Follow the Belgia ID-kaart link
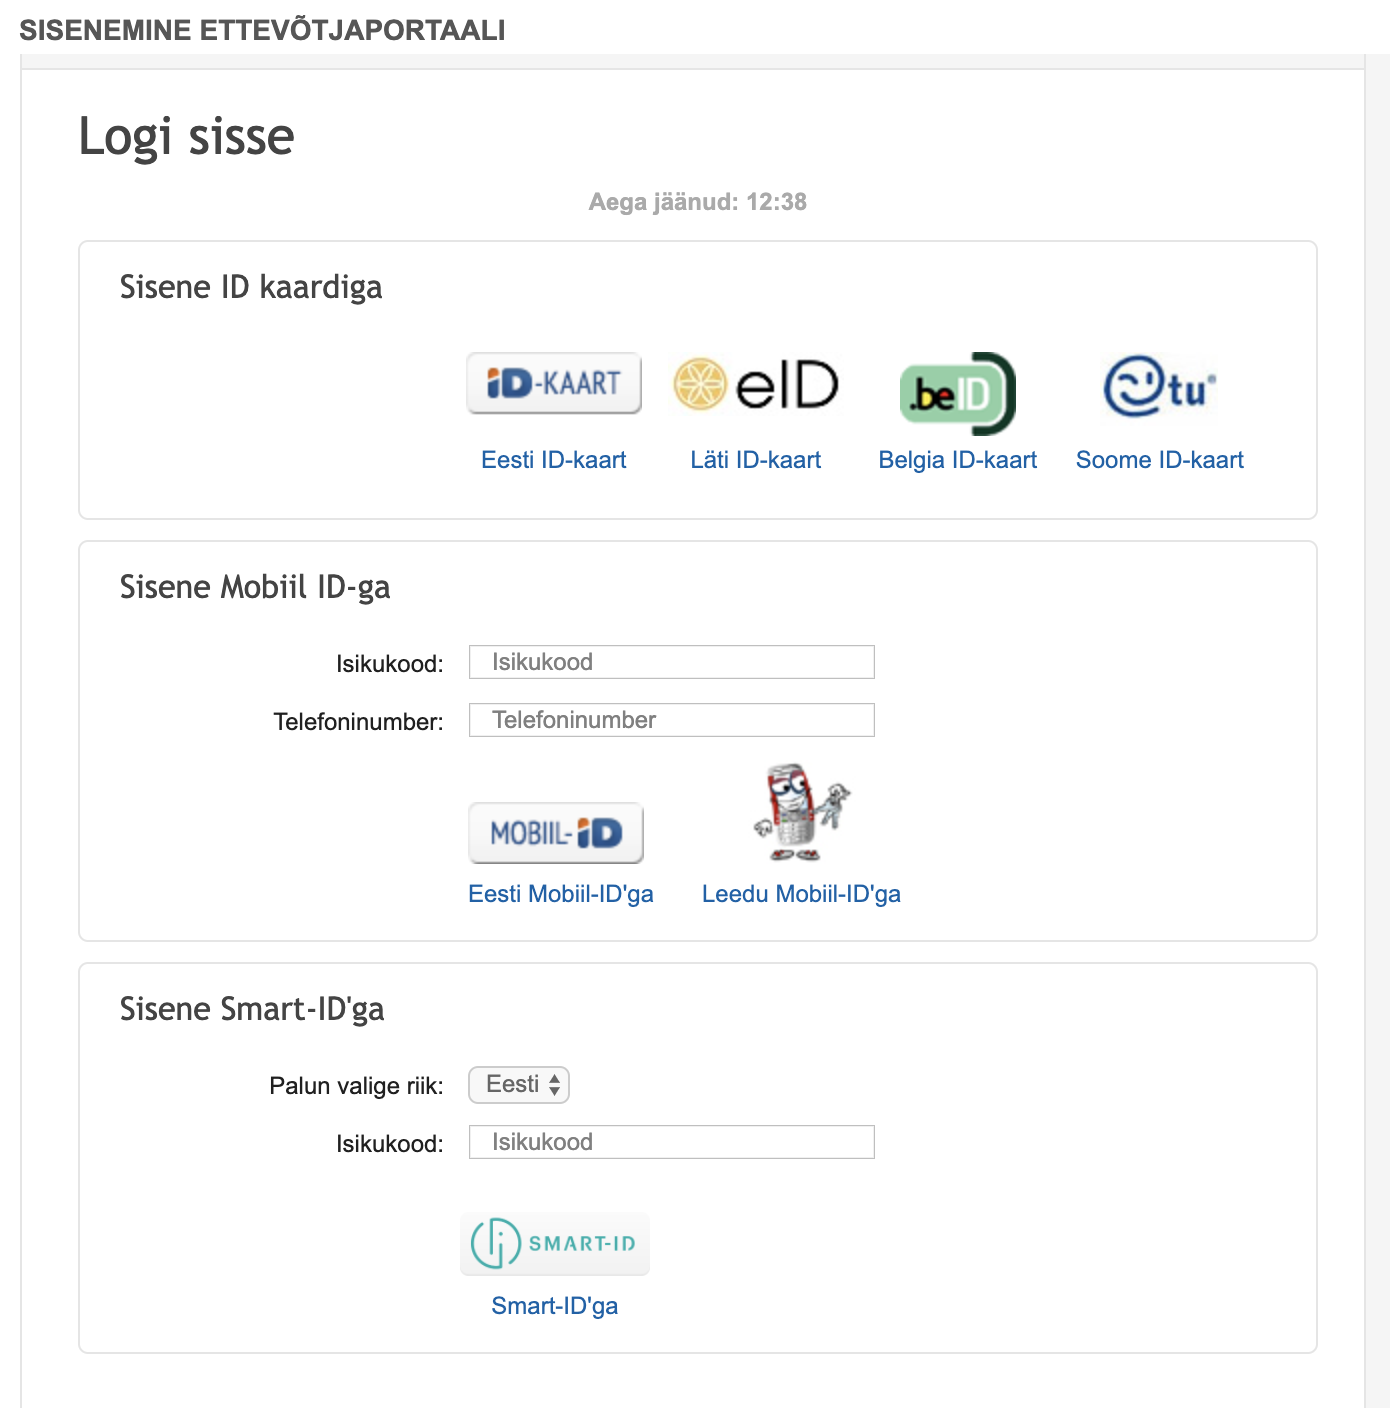 [x=957, y=460]
